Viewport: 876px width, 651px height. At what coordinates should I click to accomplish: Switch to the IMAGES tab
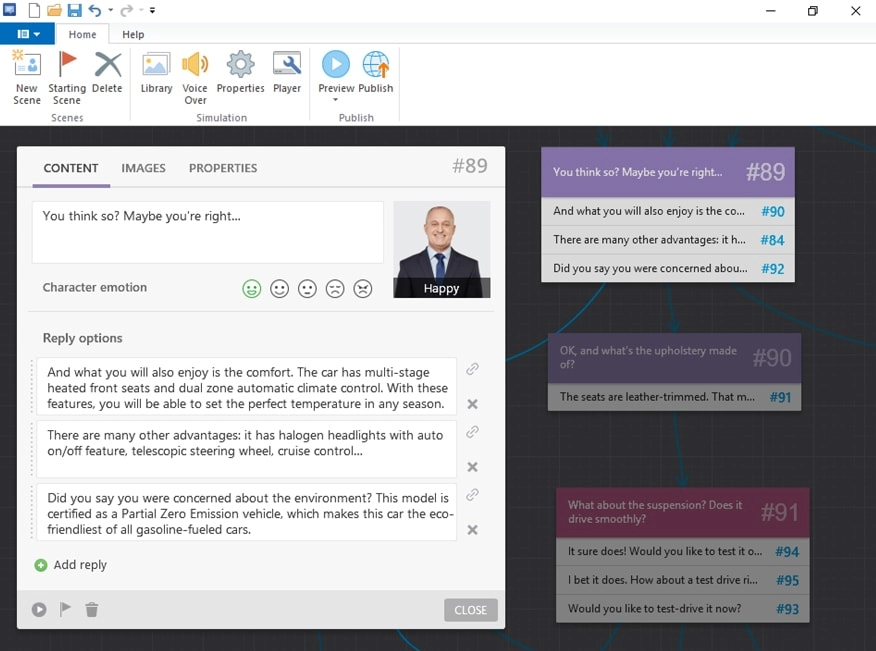[x=143, y=168]
